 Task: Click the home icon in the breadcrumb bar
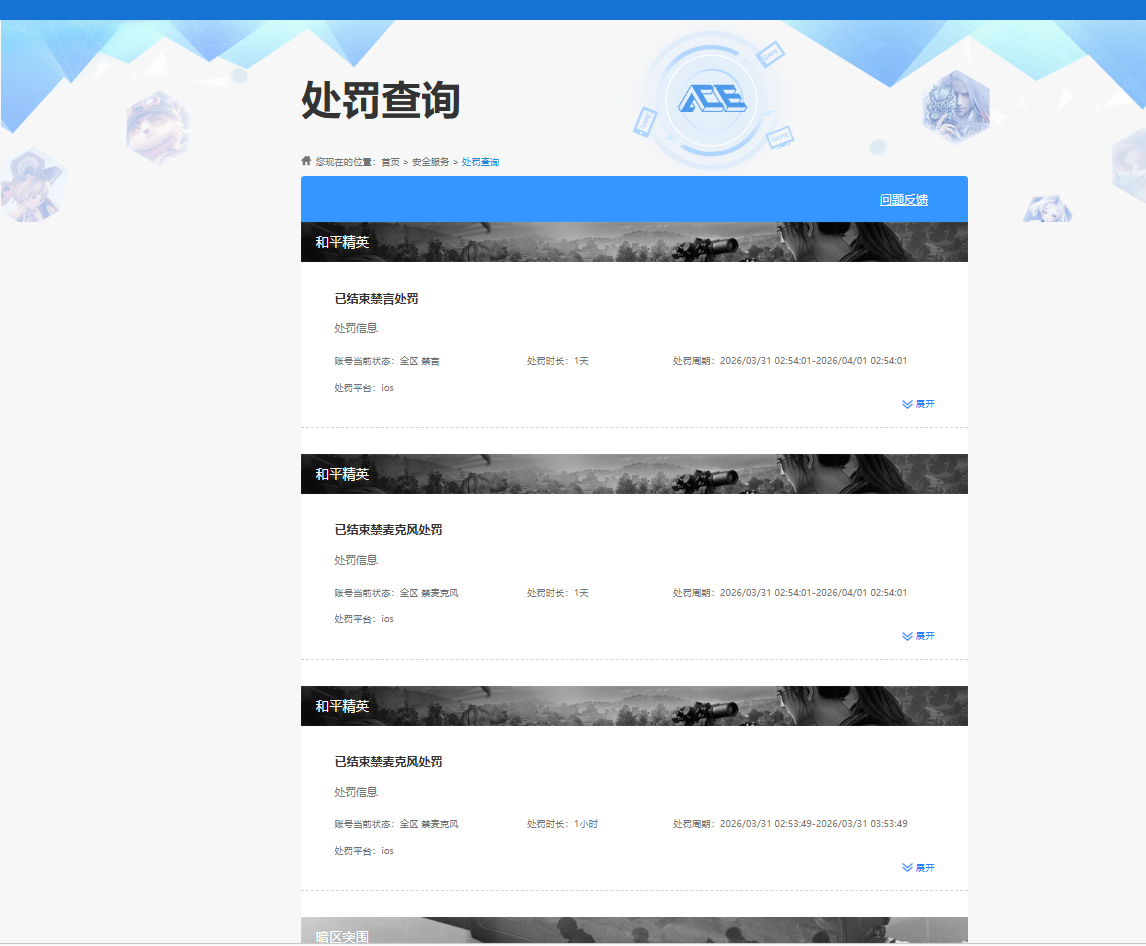click(306, 160)
